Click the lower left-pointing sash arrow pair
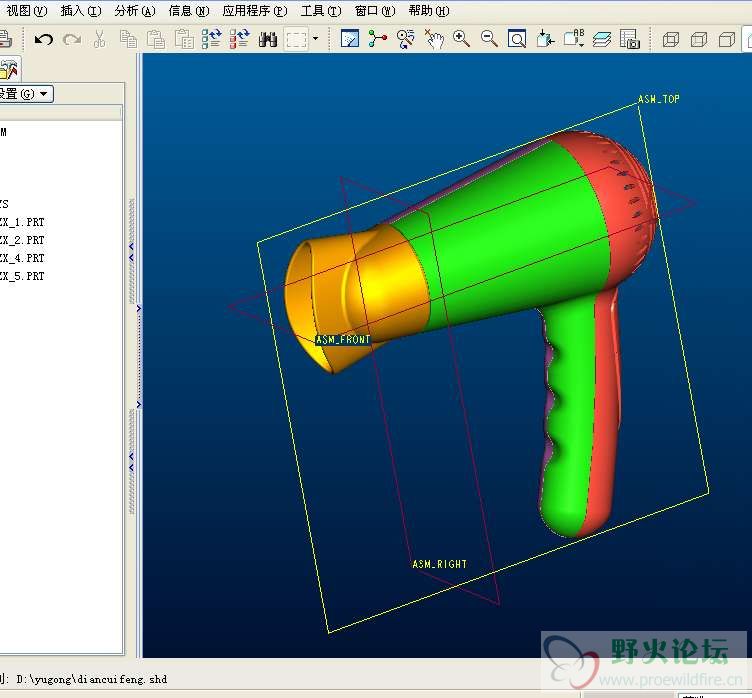 click(131, 461)
